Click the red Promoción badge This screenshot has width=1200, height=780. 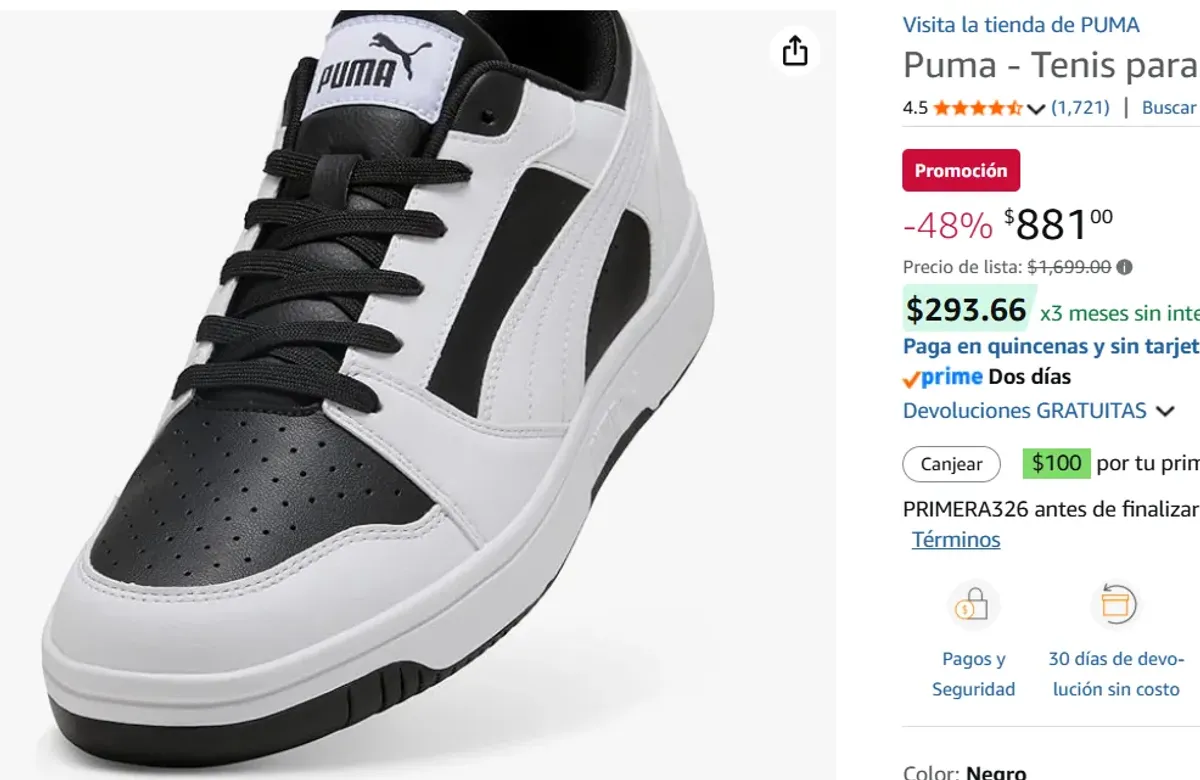[x=961, y=170]
